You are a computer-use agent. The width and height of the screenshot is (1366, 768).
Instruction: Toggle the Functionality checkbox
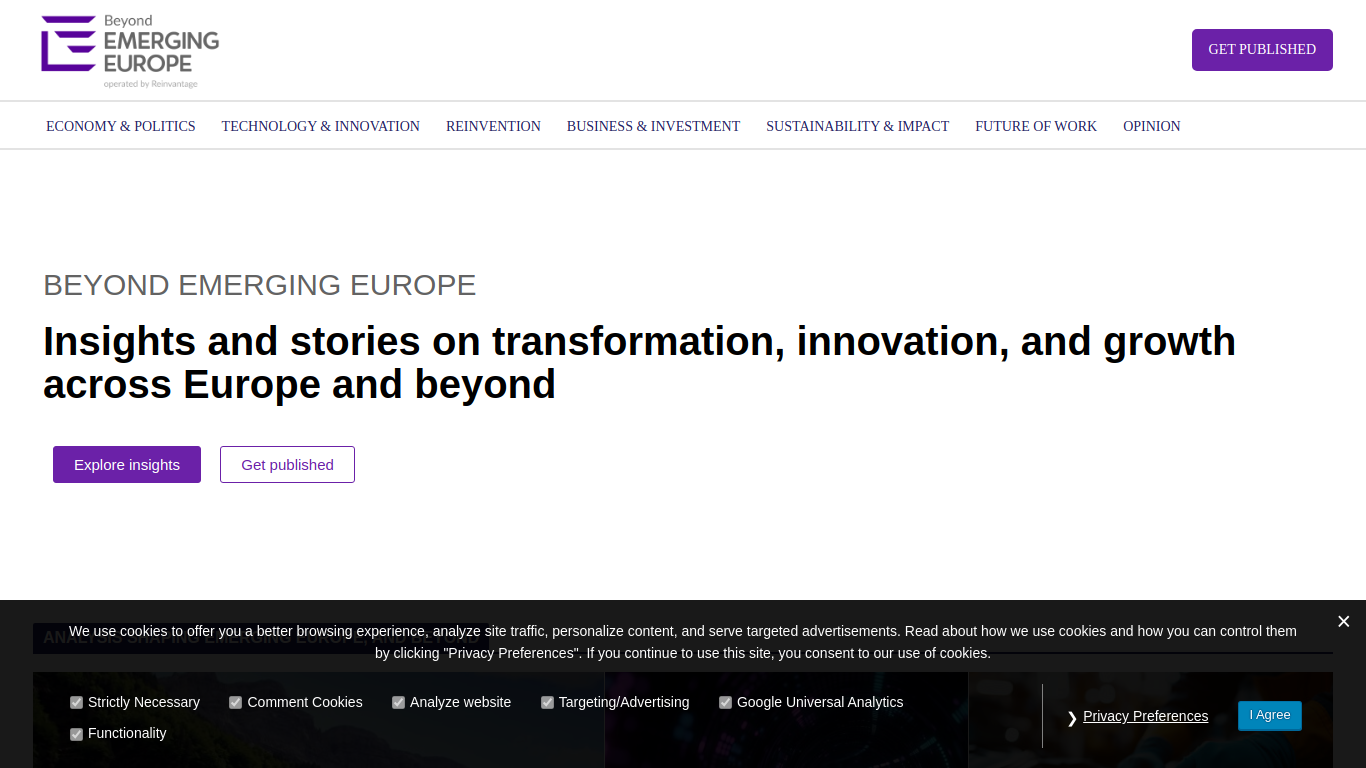click(76, 734)
